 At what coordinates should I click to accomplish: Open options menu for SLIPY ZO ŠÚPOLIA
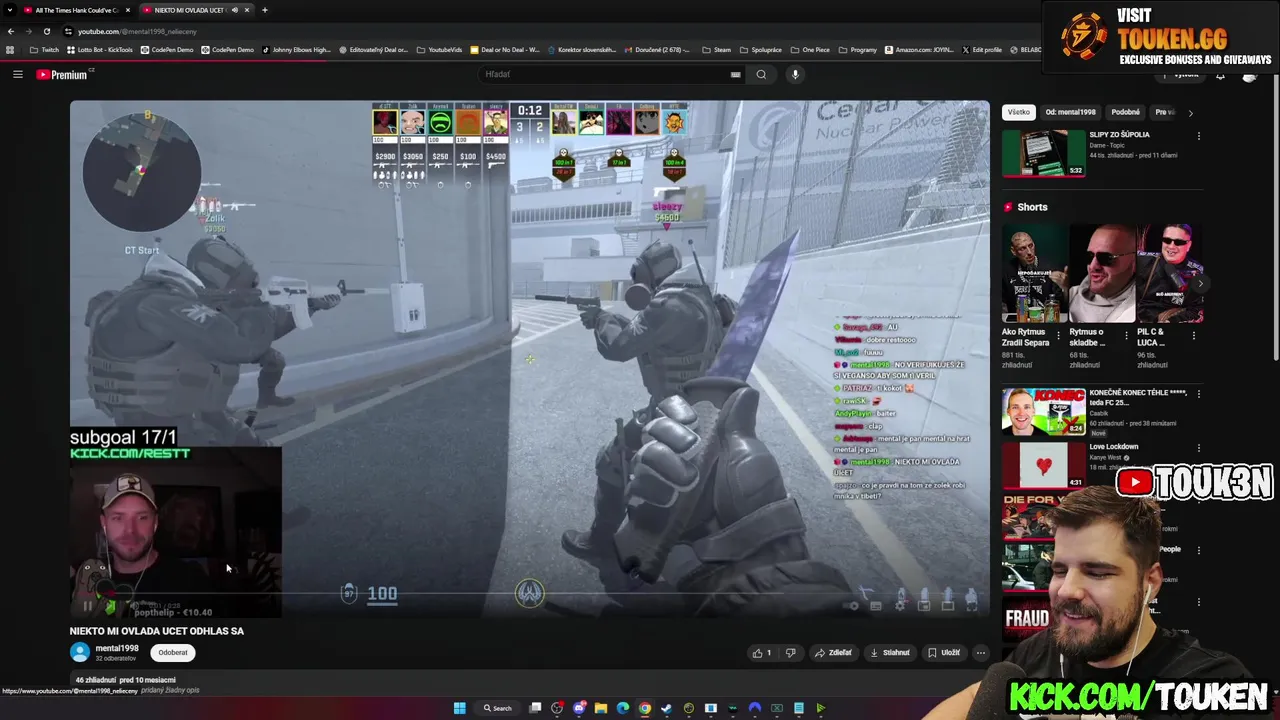coord(1198,136)
